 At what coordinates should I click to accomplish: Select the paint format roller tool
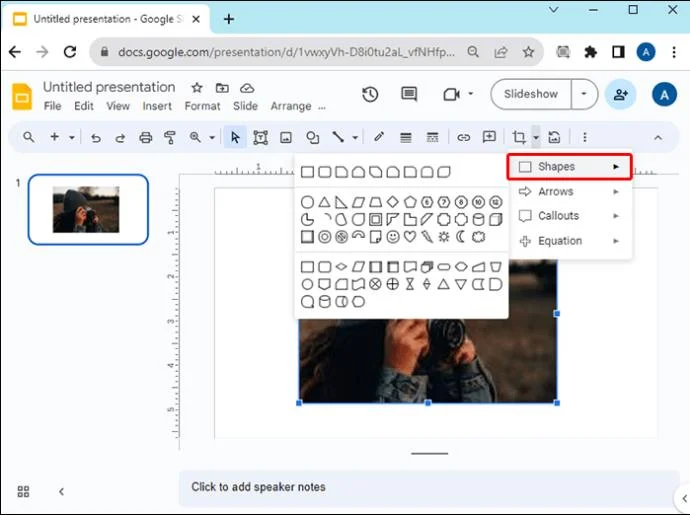click(x=169, y=137)
